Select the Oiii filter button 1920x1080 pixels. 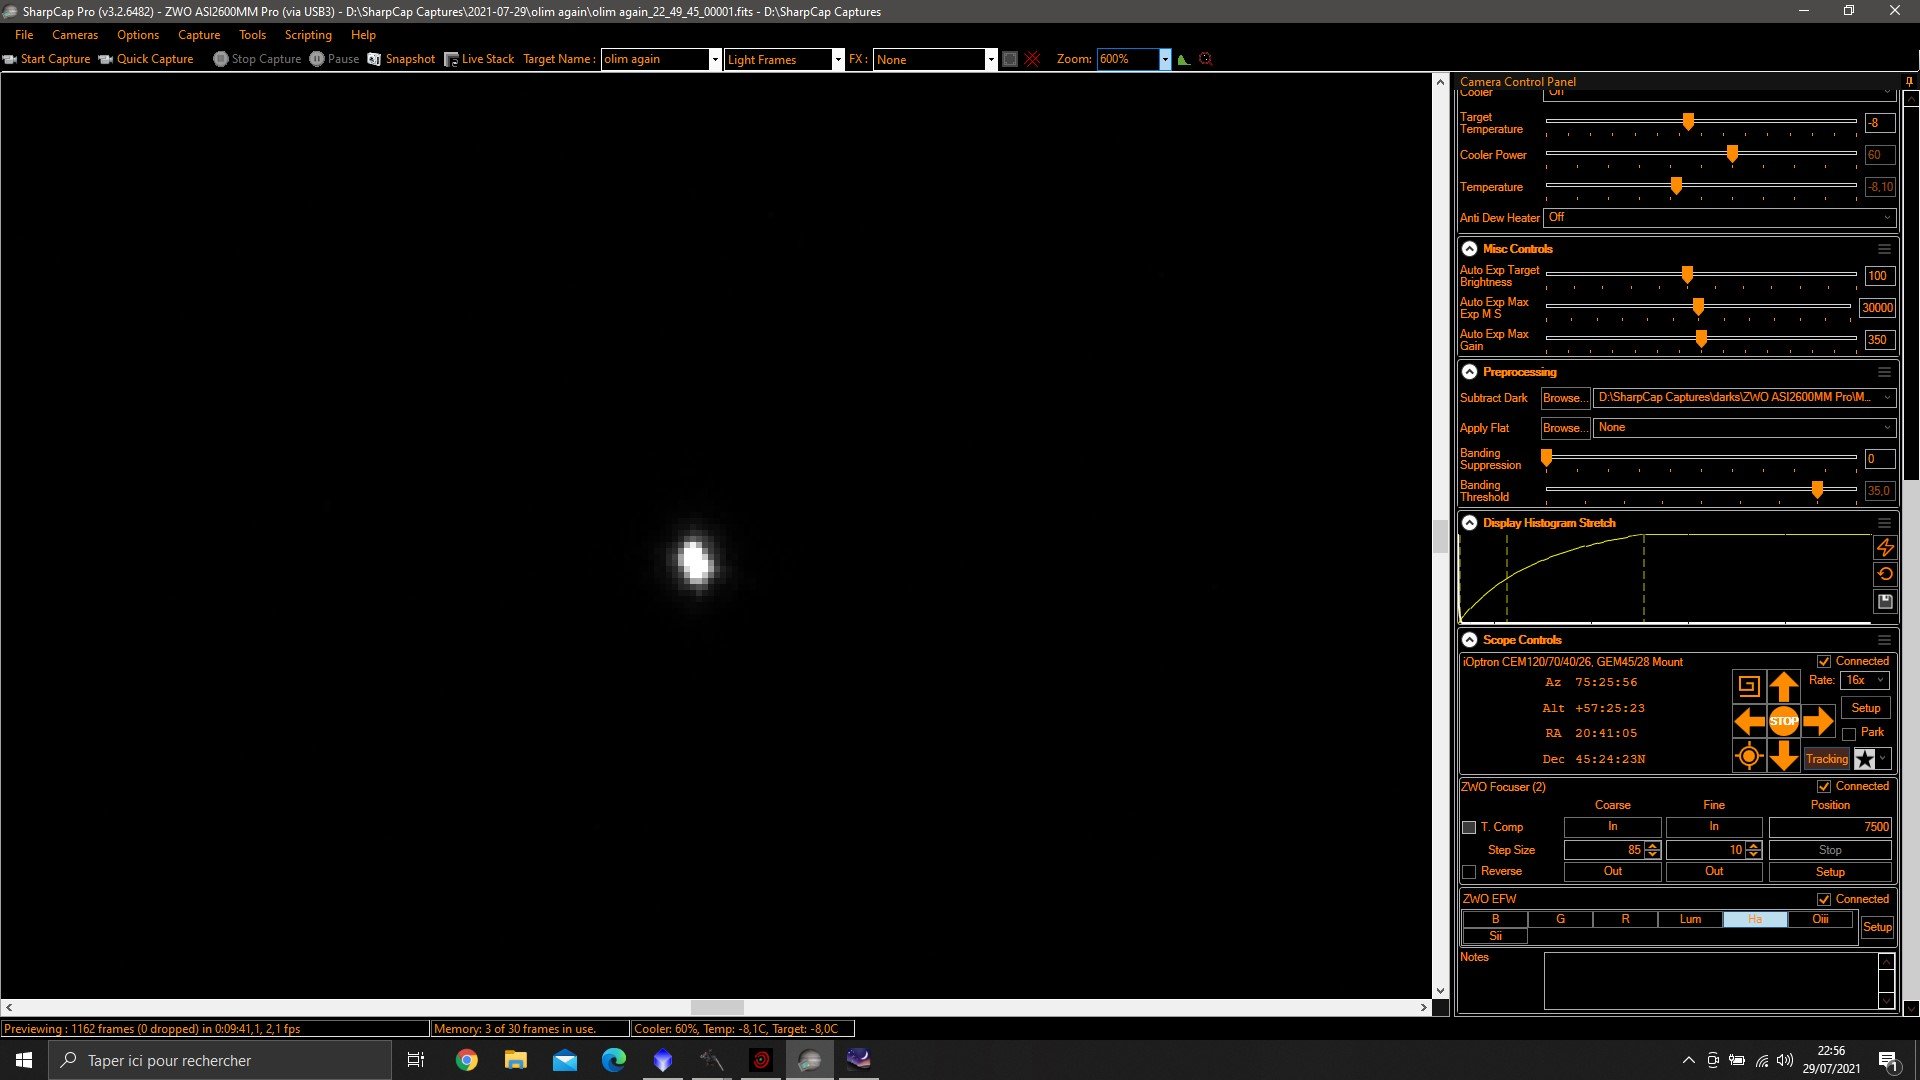pyautogui.click(x=1821, y=919)
